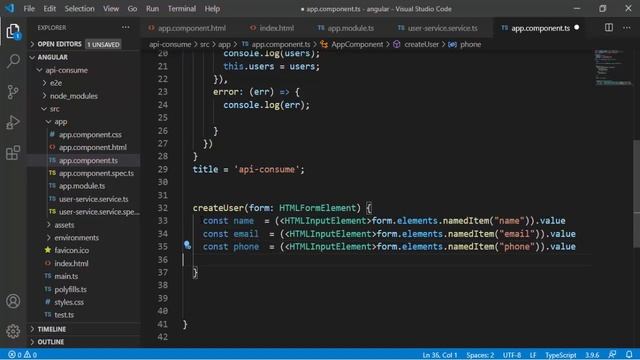640x360 pixels.
Task: Open the Terminal menu
Action: 182,9
